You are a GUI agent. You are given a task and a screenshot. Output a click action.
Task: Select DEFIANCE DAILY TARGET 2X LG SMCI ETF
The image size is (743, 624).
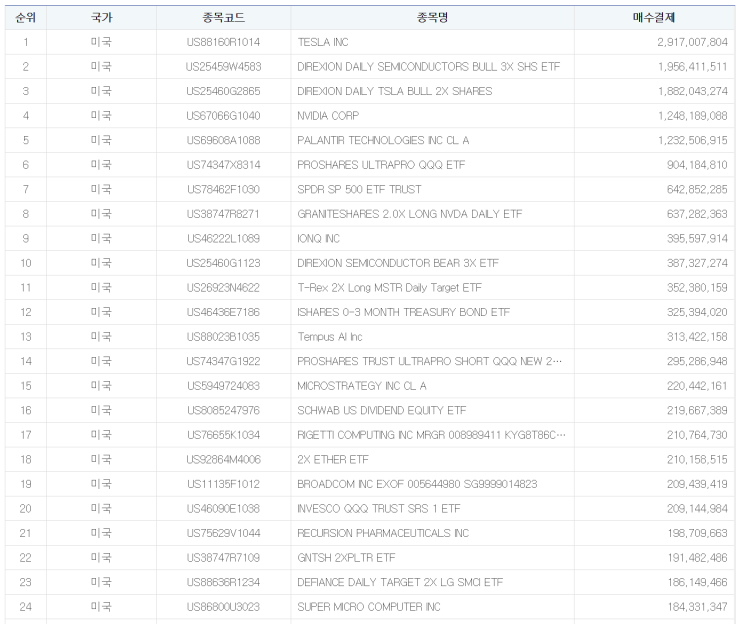[x=400, y=582]
